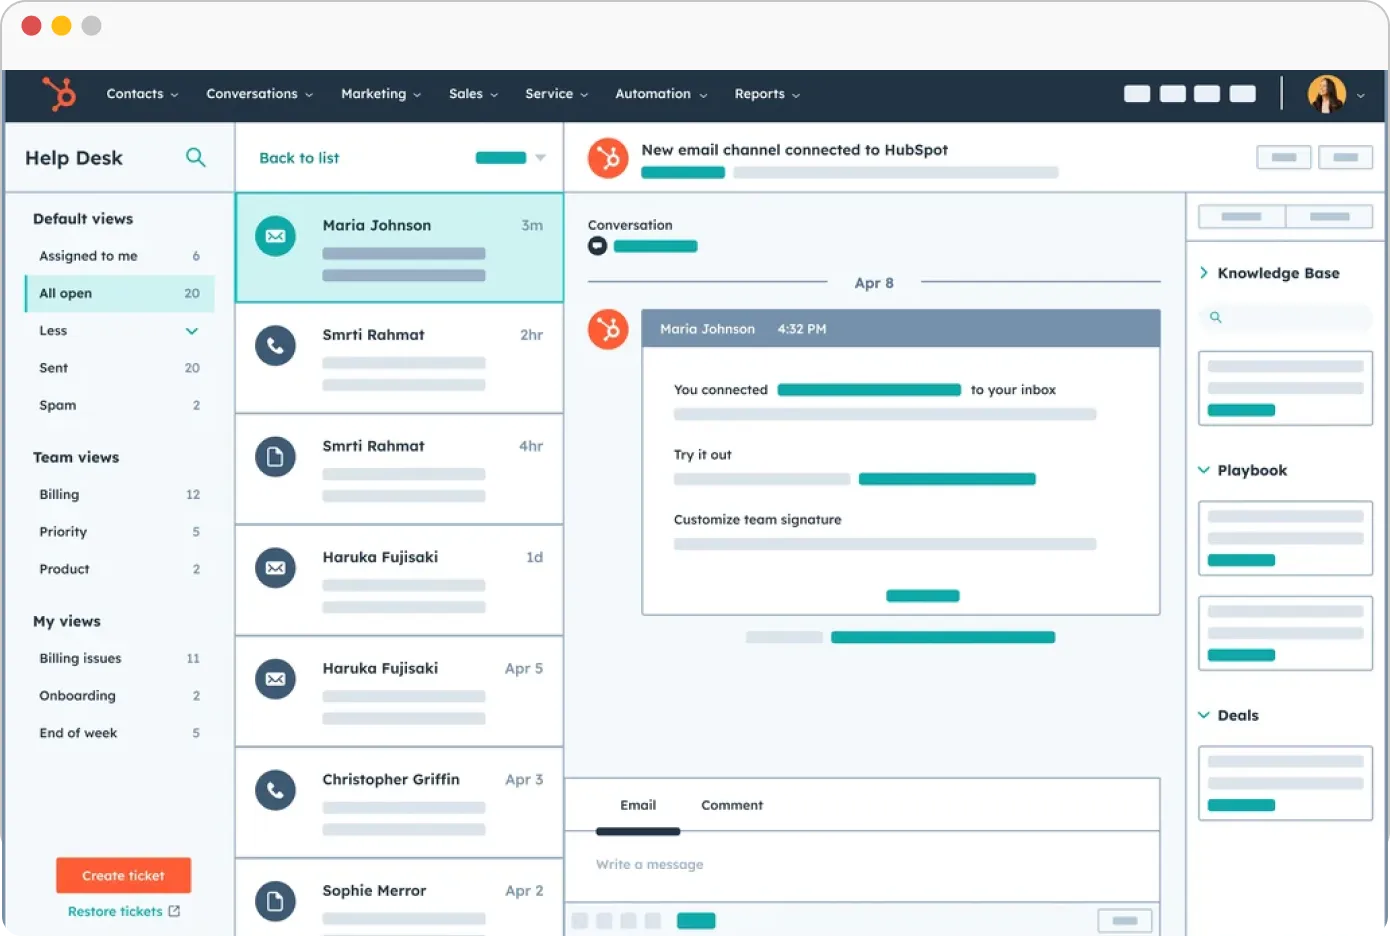1390x936 pixels.
Task: Open Help Desk ticket search
Action: pos(196,157)
